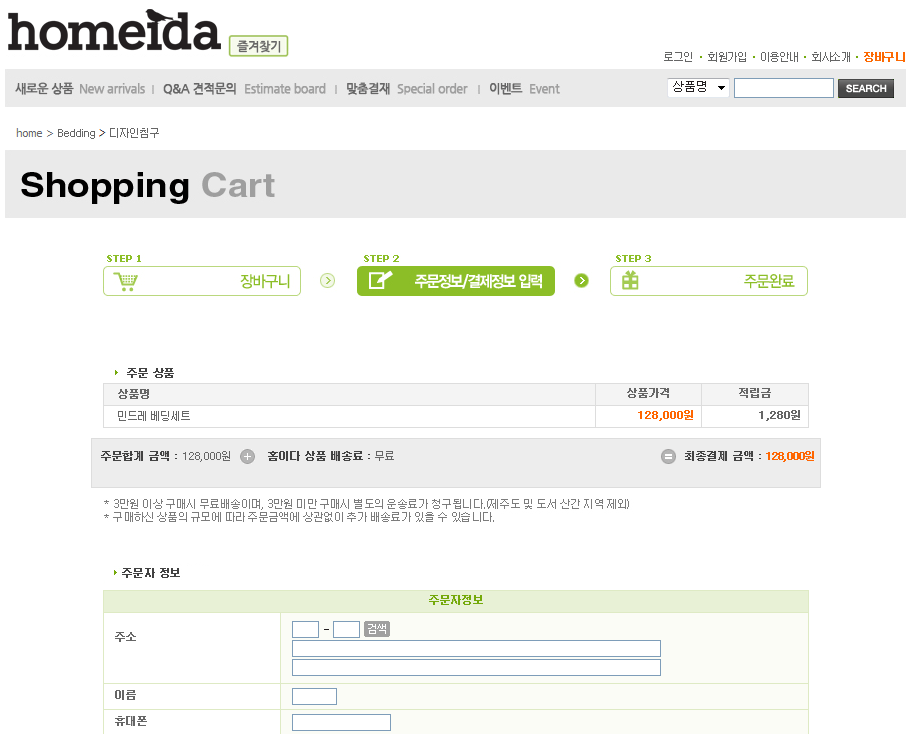Open 새로운 상품 New arrivals menu
This screenshot has width=910, height=734.
[80, 89]
